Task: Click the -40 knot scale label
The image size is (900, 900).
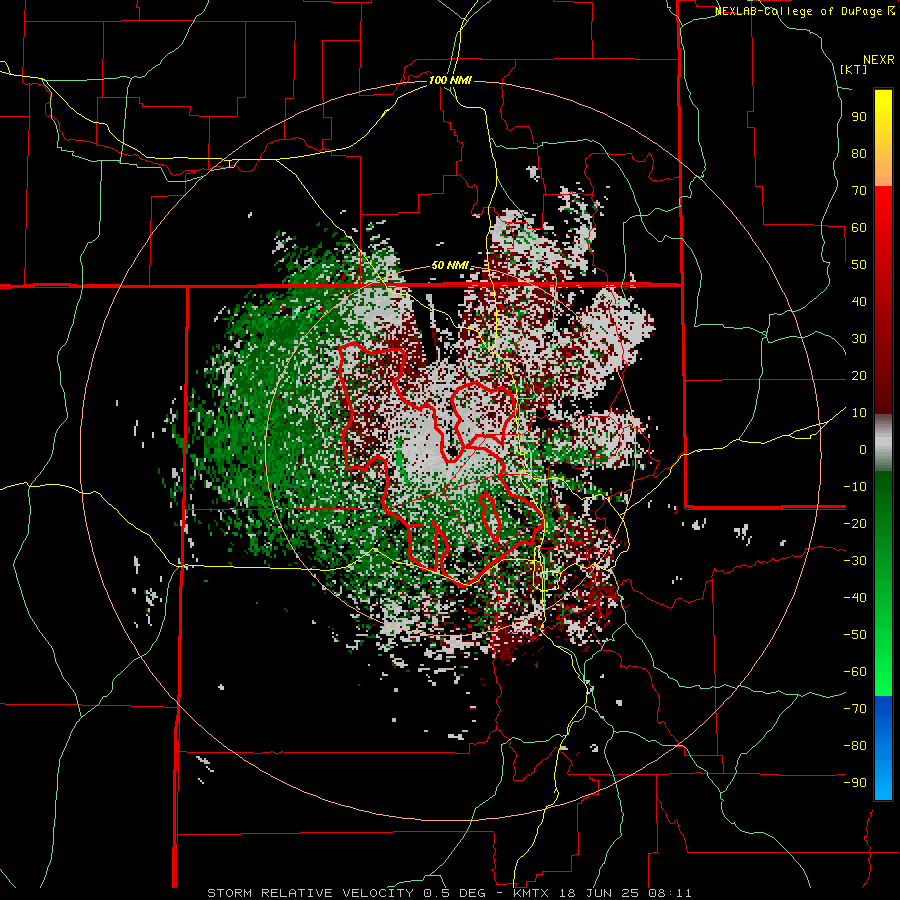Action: coord(855,598)
